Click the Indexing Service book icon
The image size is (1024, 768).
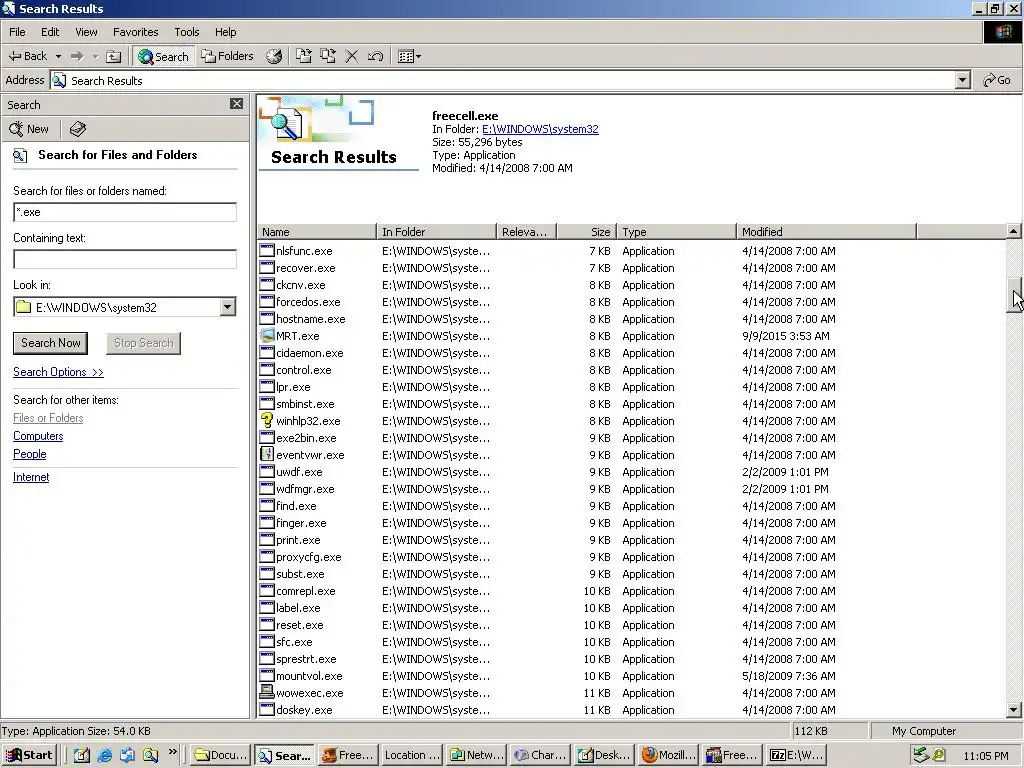78,129
